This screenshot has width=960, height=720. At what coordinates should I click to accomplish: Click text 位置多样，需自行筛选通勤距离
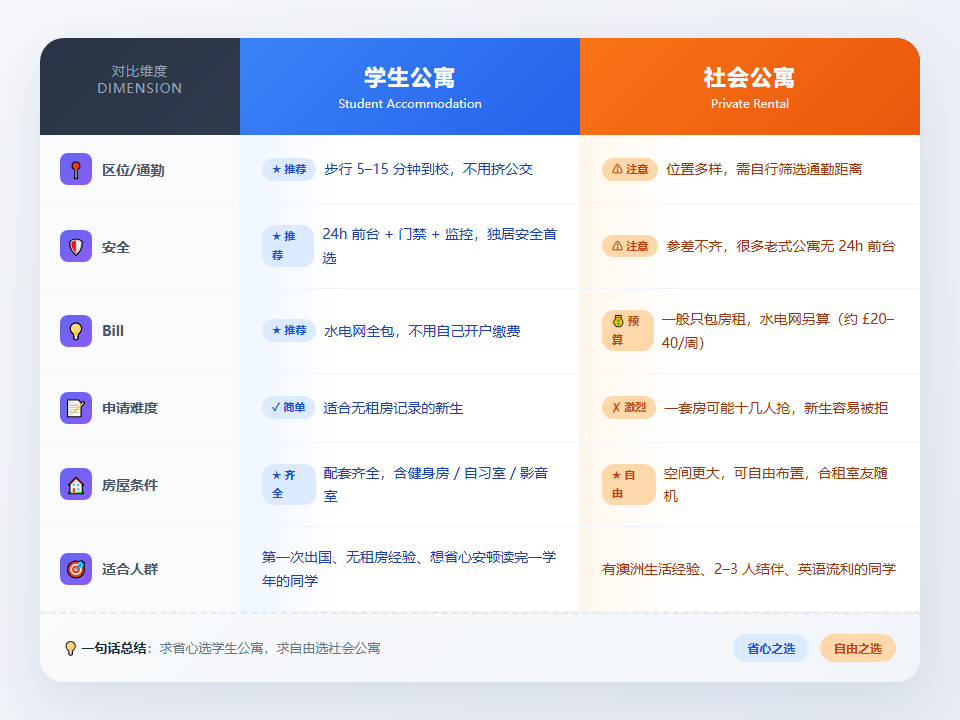click(x=764, y=169)
